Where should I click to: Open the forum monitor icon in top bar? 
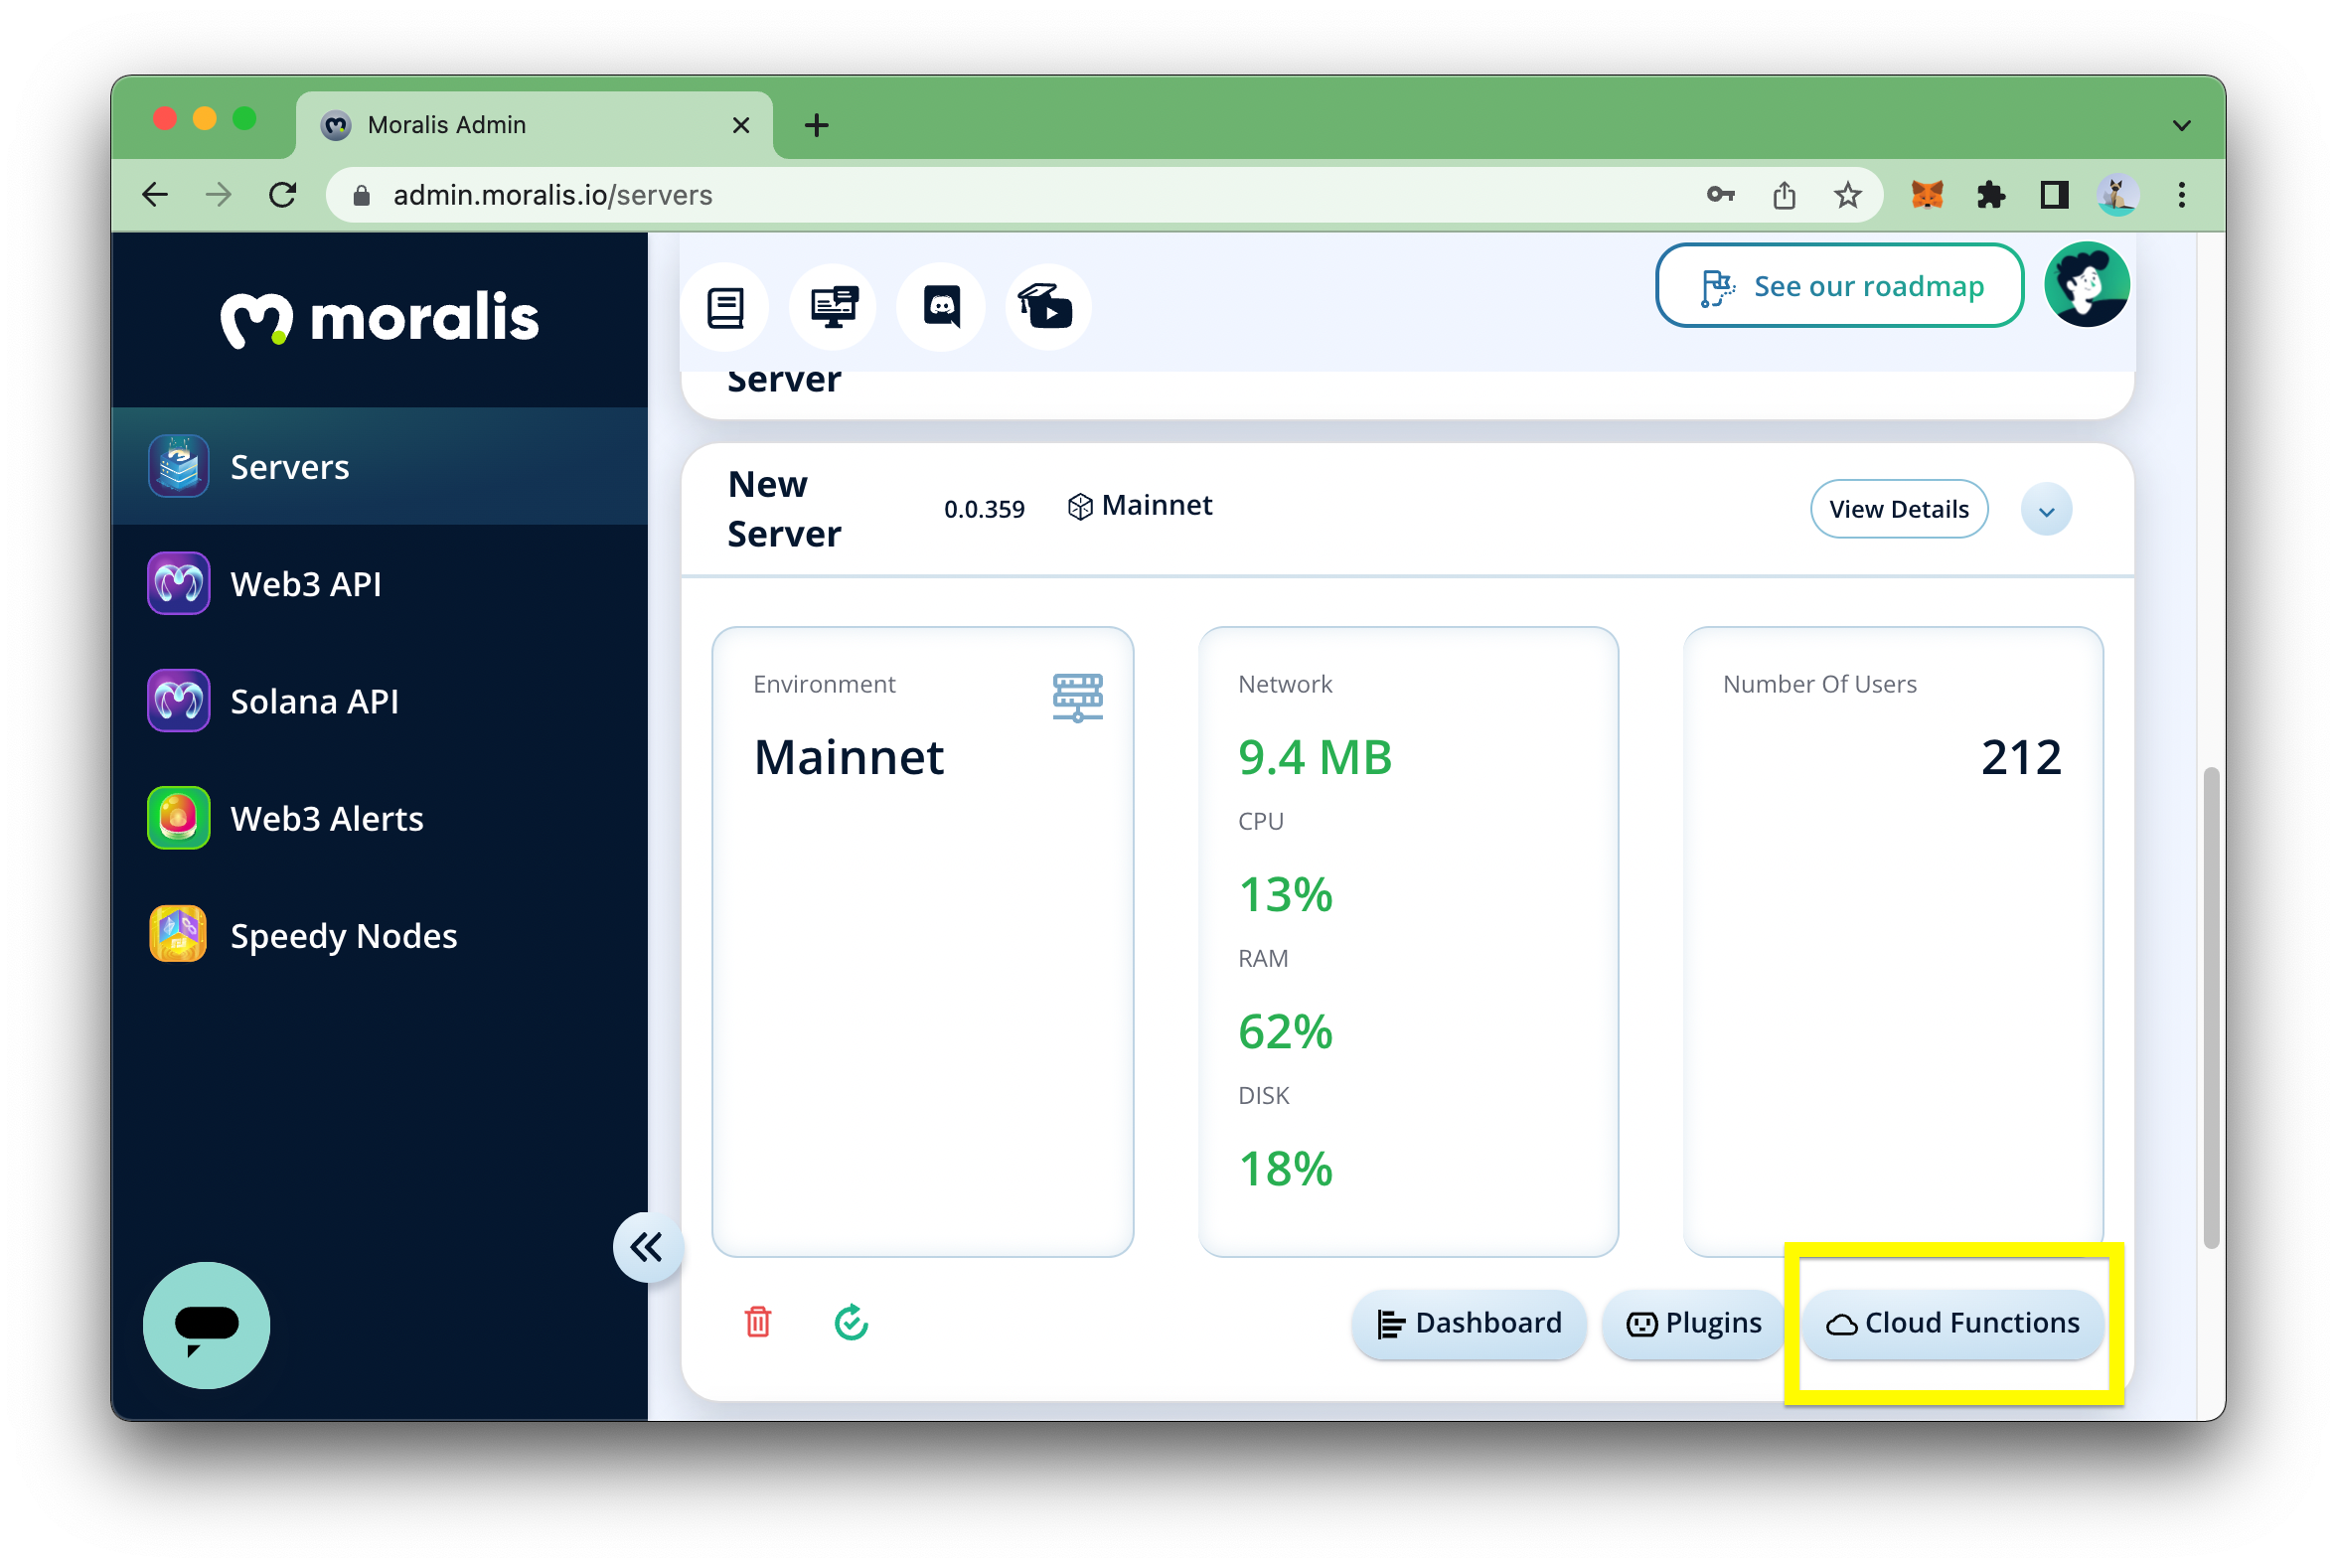coord(833,308)
